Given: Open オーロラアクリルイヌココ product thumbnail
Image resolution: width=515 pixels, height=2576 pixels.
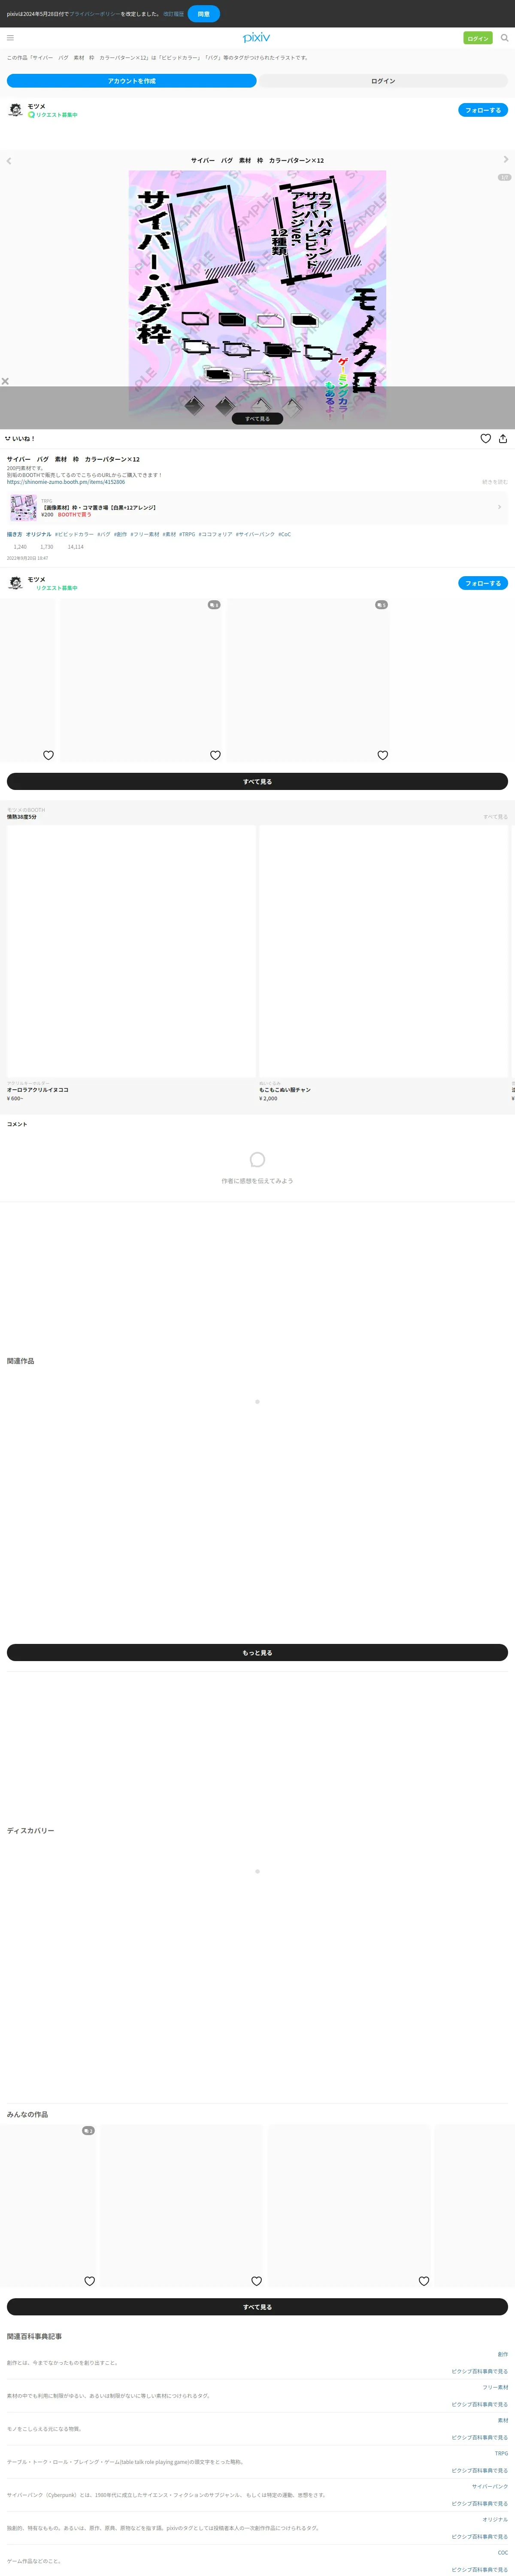Looking at the screenshot, I should 131,951.
